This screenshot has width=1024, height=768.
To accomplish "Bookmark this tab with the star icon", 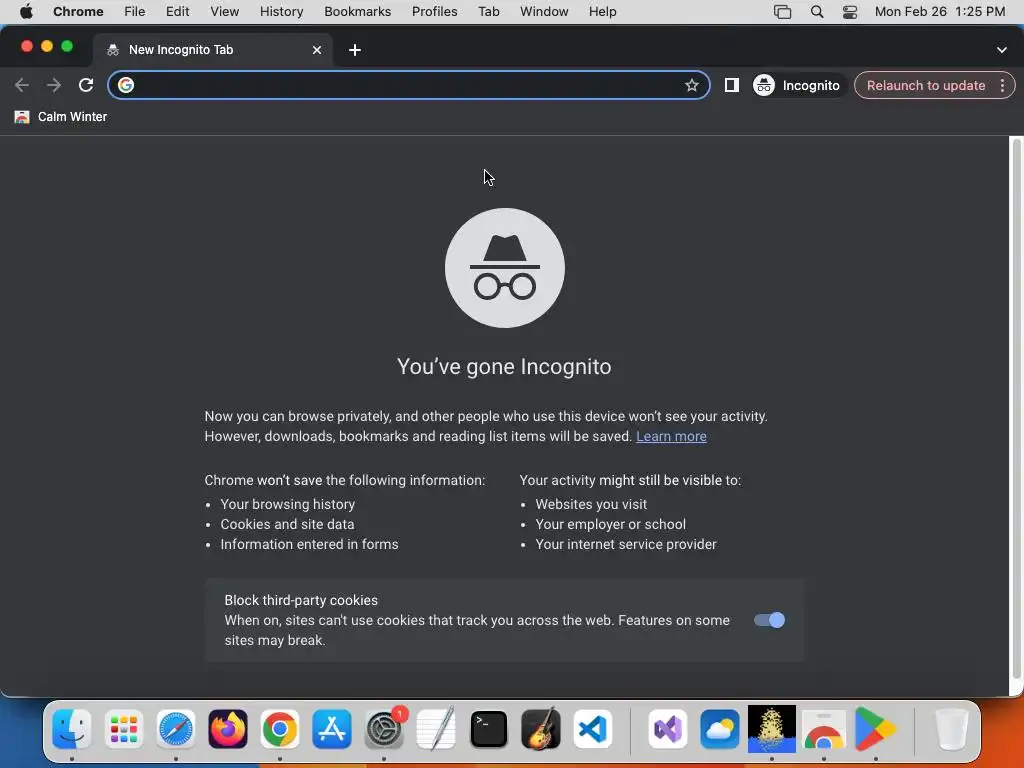I will click(x=692, y=85).
